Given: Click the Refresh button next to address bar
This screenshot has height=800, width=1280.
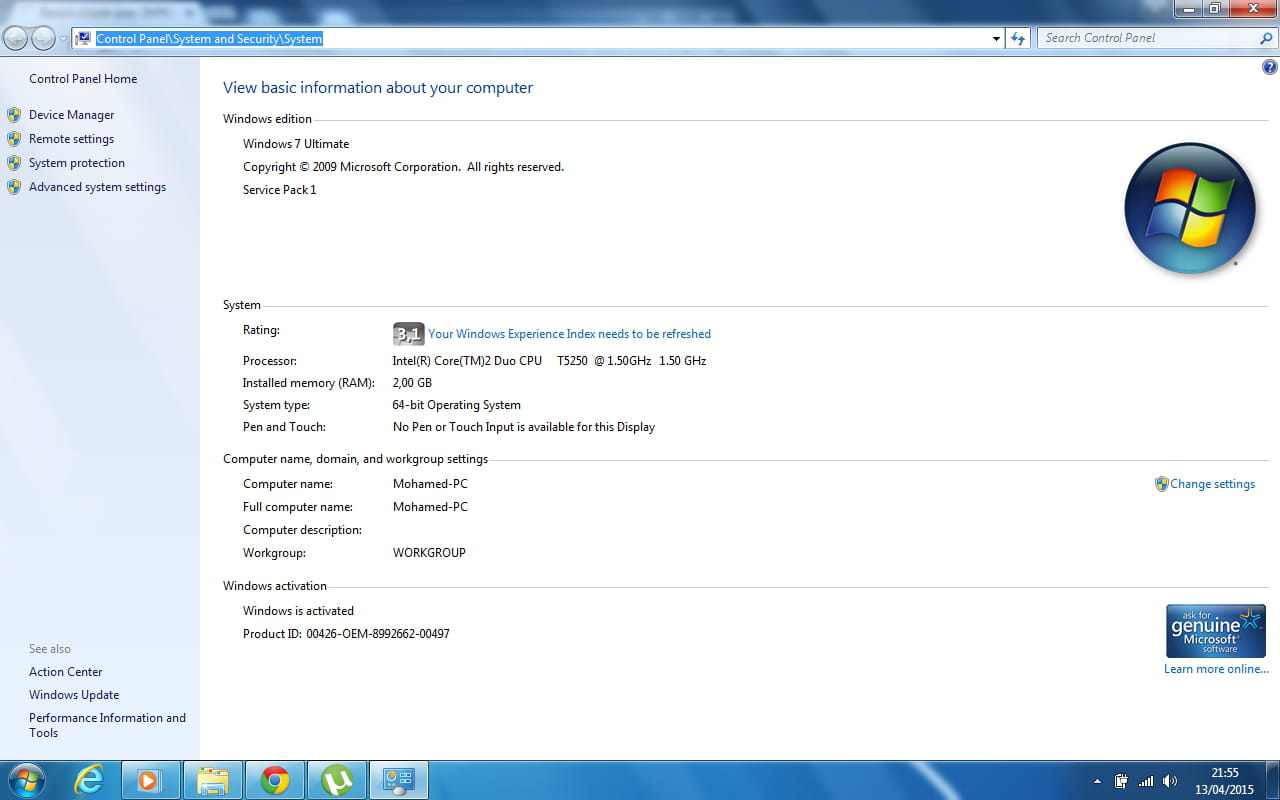Looking at the screenshot, I should [1018, 39].
